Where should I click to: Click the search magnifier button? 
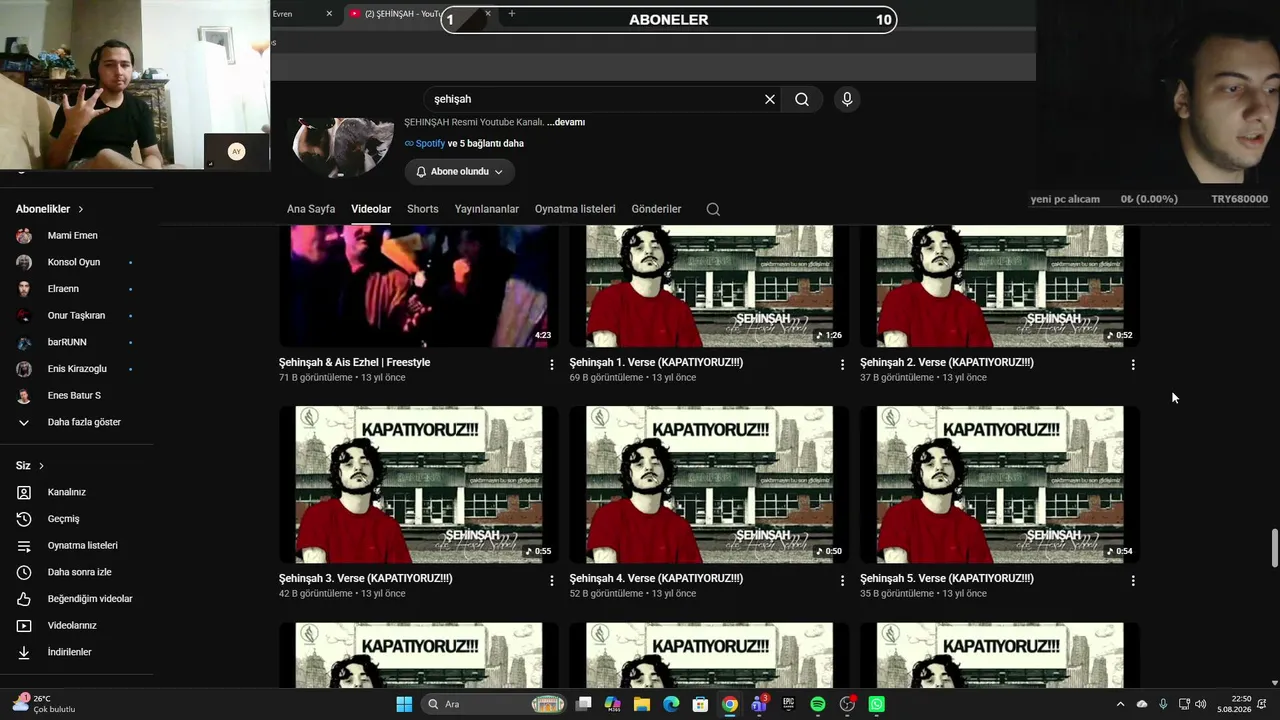802,99
